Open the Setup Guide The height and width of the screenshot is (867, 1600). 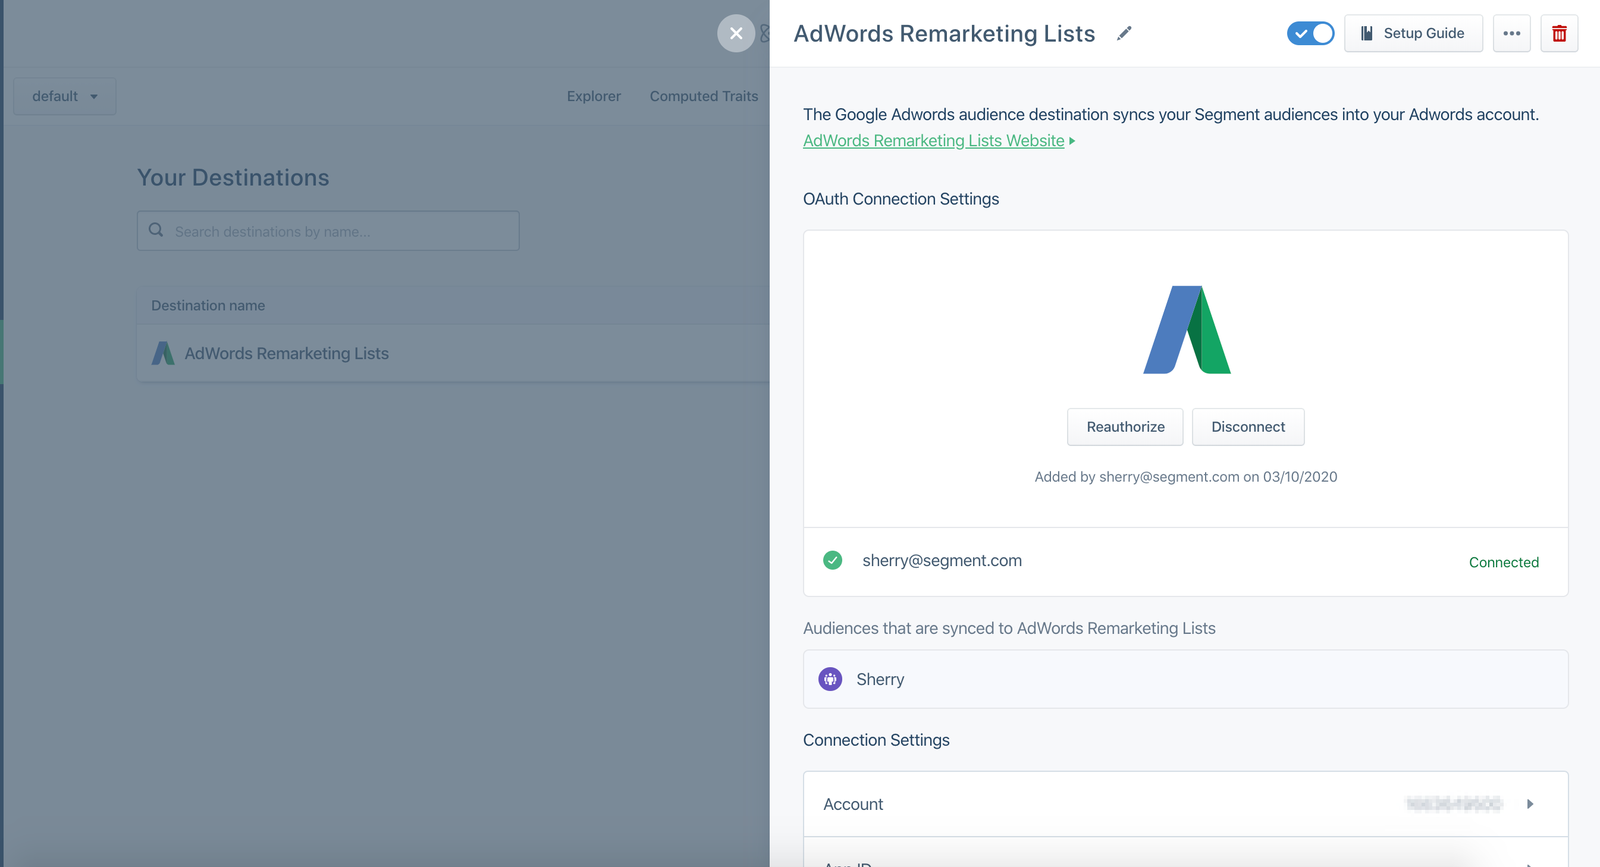[1412, 34]
